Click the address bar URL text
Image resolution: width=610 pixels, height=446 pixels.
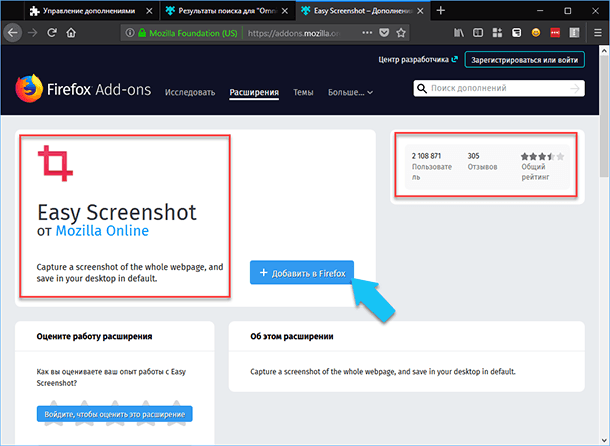click(x=294, y=33)
